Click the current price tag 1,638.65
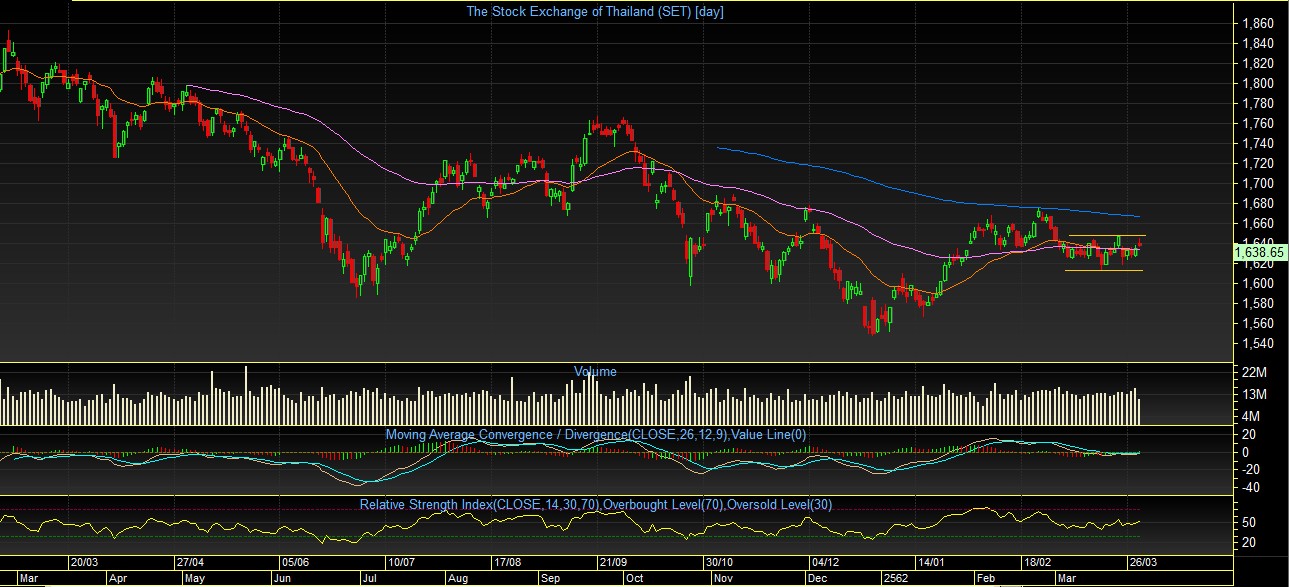This screenshot has width=1289, height=587. tap(1259, 253)
